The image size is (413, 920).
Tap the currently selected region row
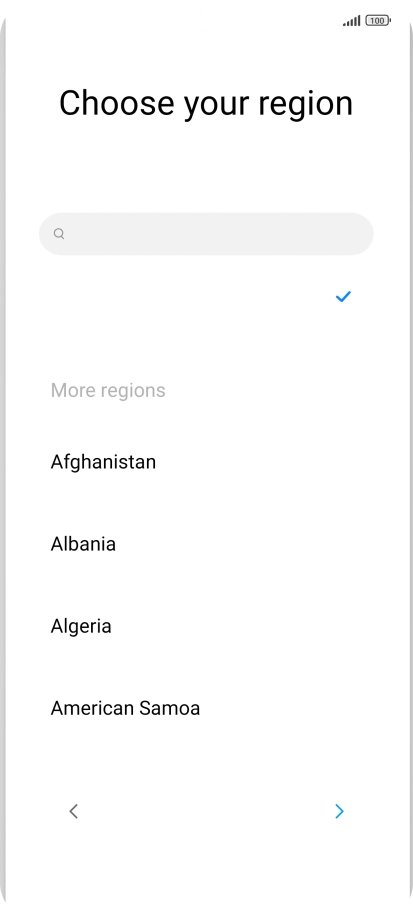pos(206,296)
